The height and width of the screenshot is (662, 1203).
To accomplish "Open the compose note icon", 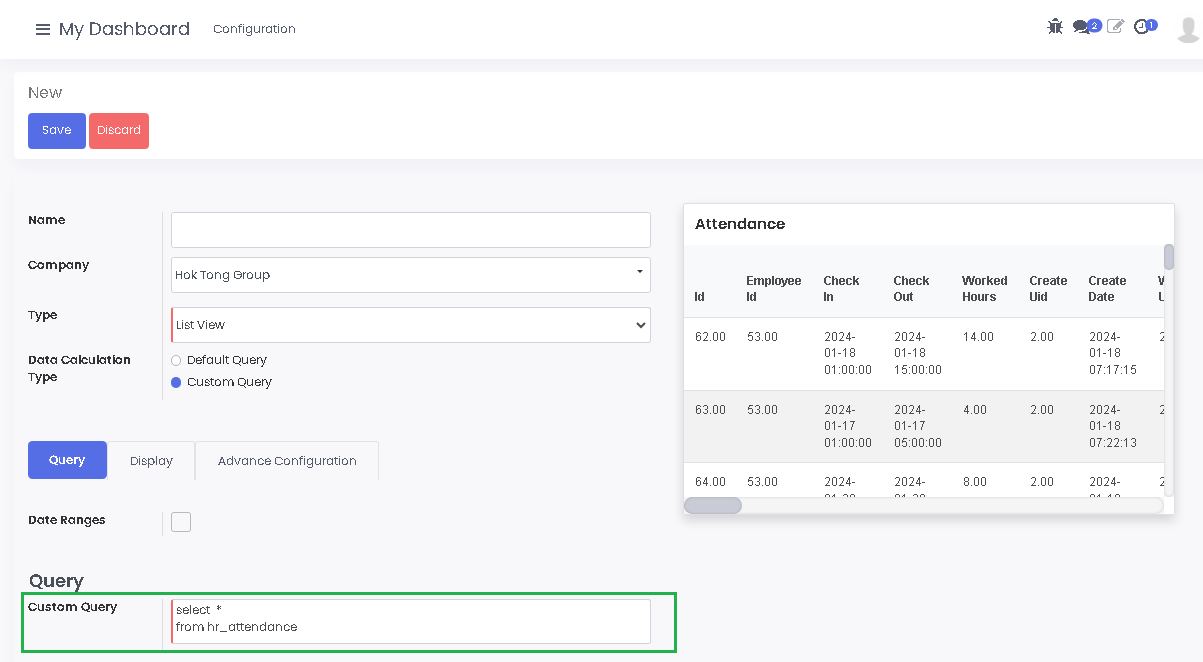I will pyautogui.click(x=1114, y=26).
